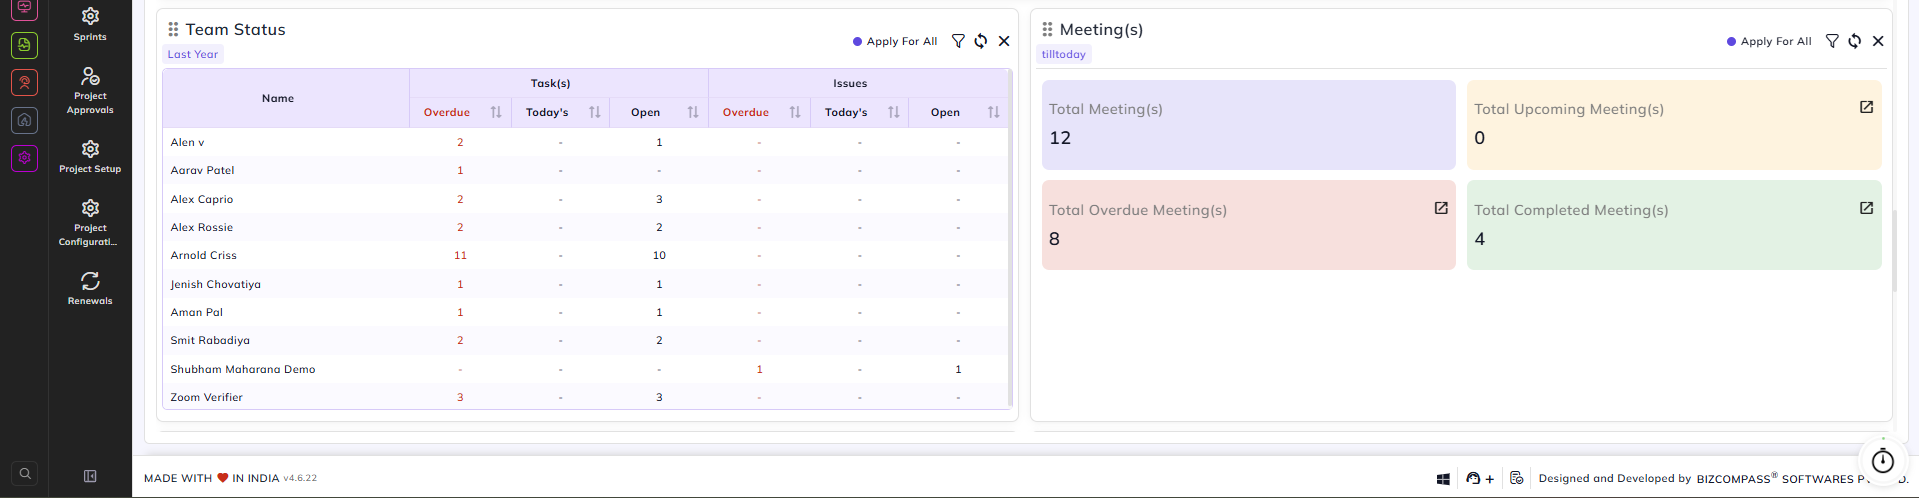Viewport: 1919px width, 498px height.
Task: Select the Alex Caprio row name
Action: [202, 199]
